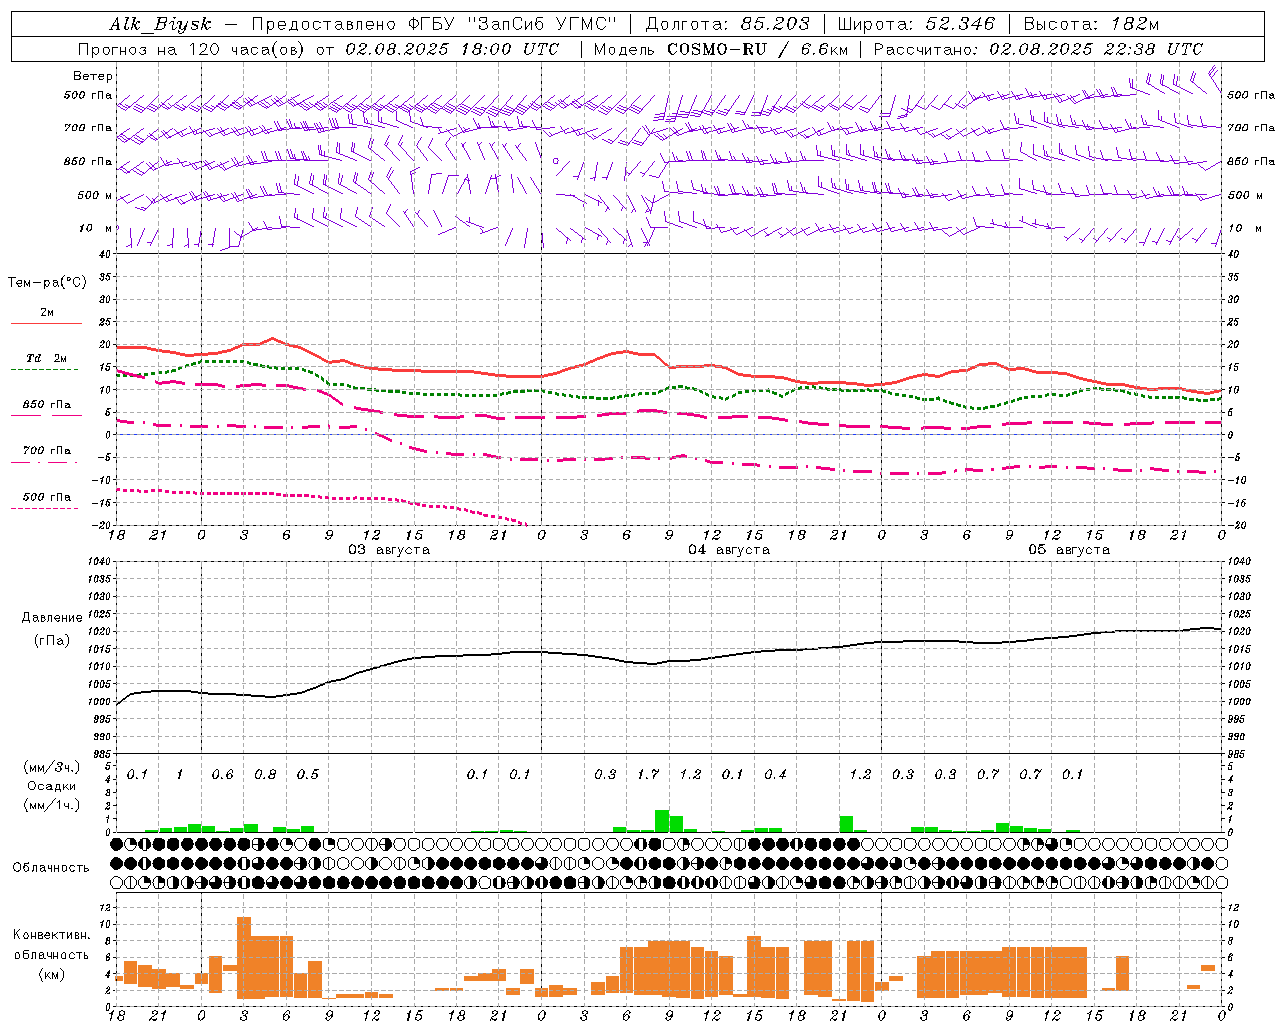The width and height of the screenshot is (1280, 1024).
Task: Click the precipitation value '0.4'
Action: [x=775, y=775]
